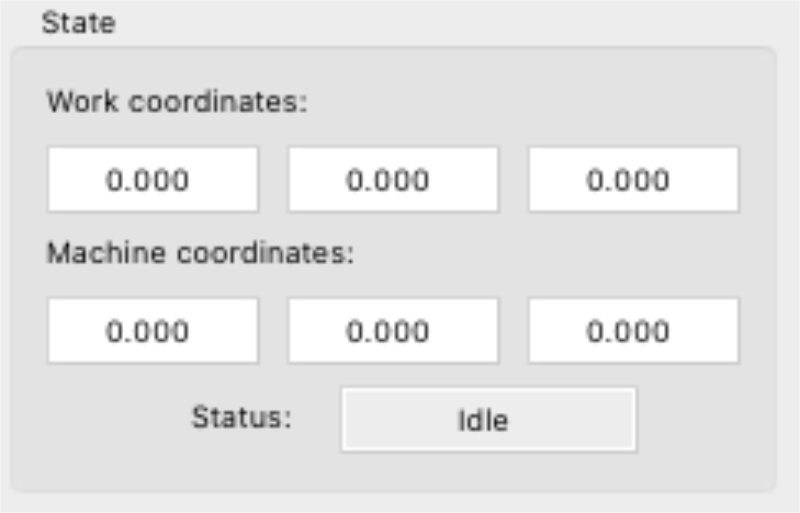Click the last Machine coordinates field
Image resolution: width=800 pixels, height=513 pixels.
click(633, 331)
